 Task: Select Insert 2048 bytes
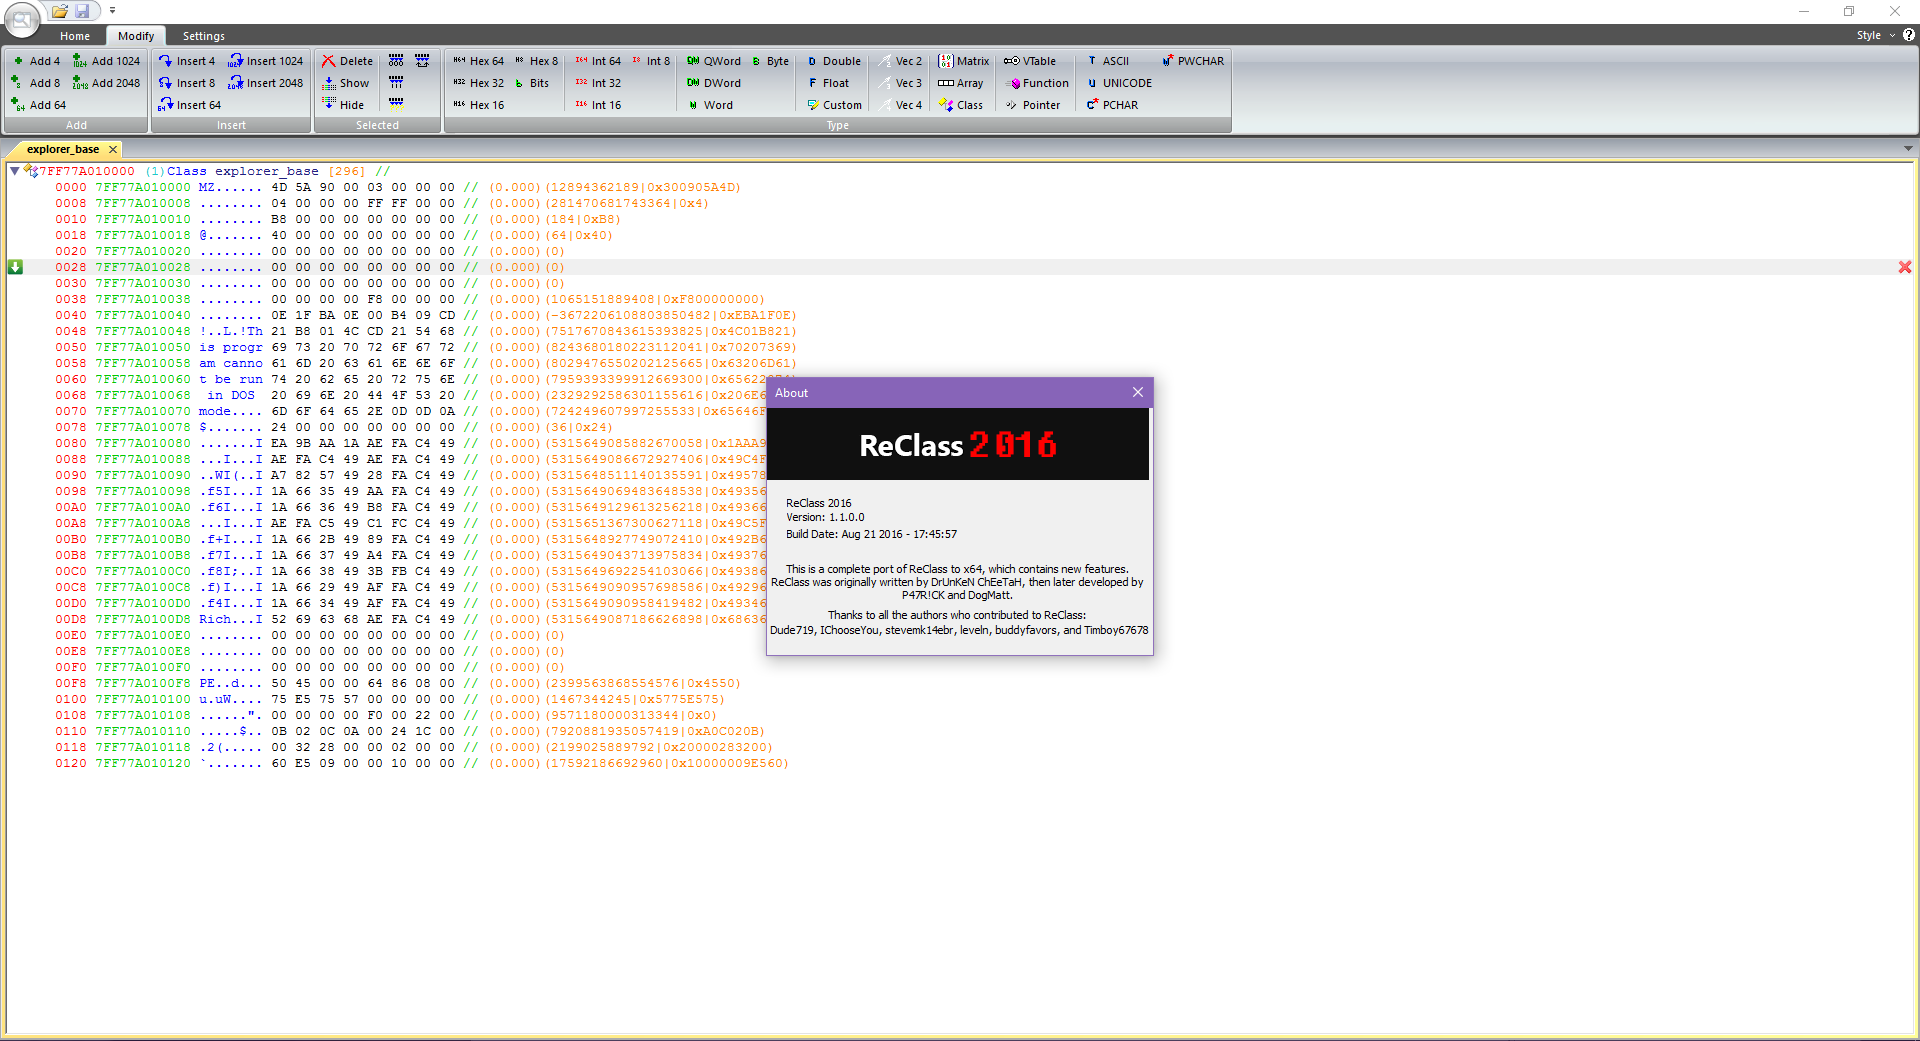tap(265, 83)
